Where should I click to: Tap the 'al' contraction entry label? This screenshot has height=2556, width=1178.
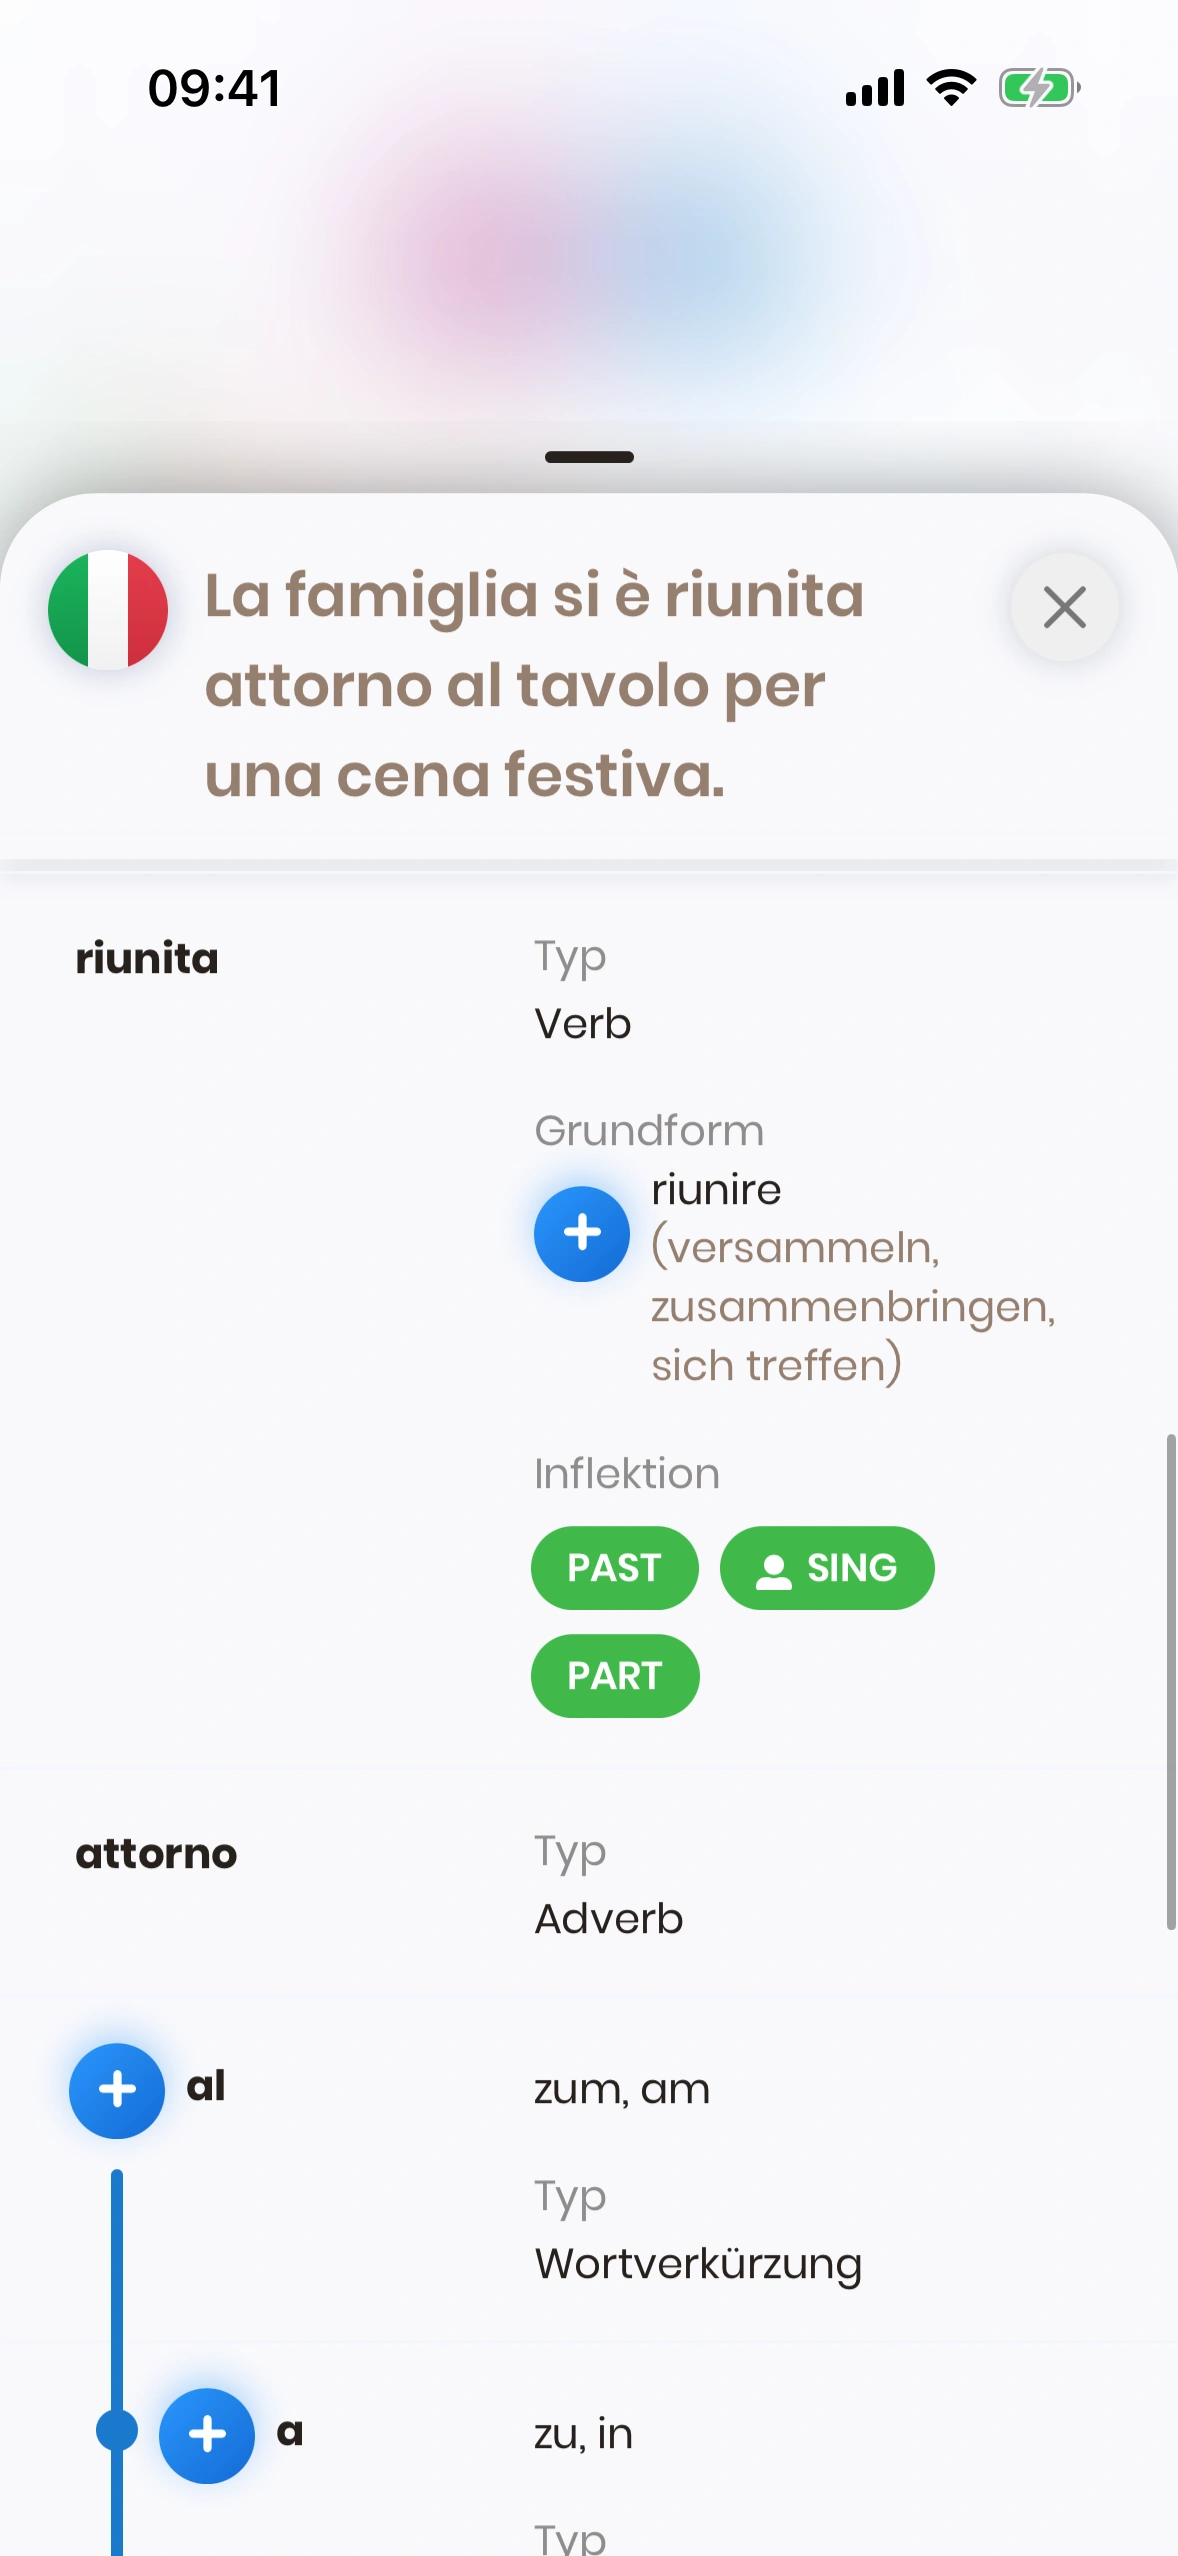click(206, 2086)
